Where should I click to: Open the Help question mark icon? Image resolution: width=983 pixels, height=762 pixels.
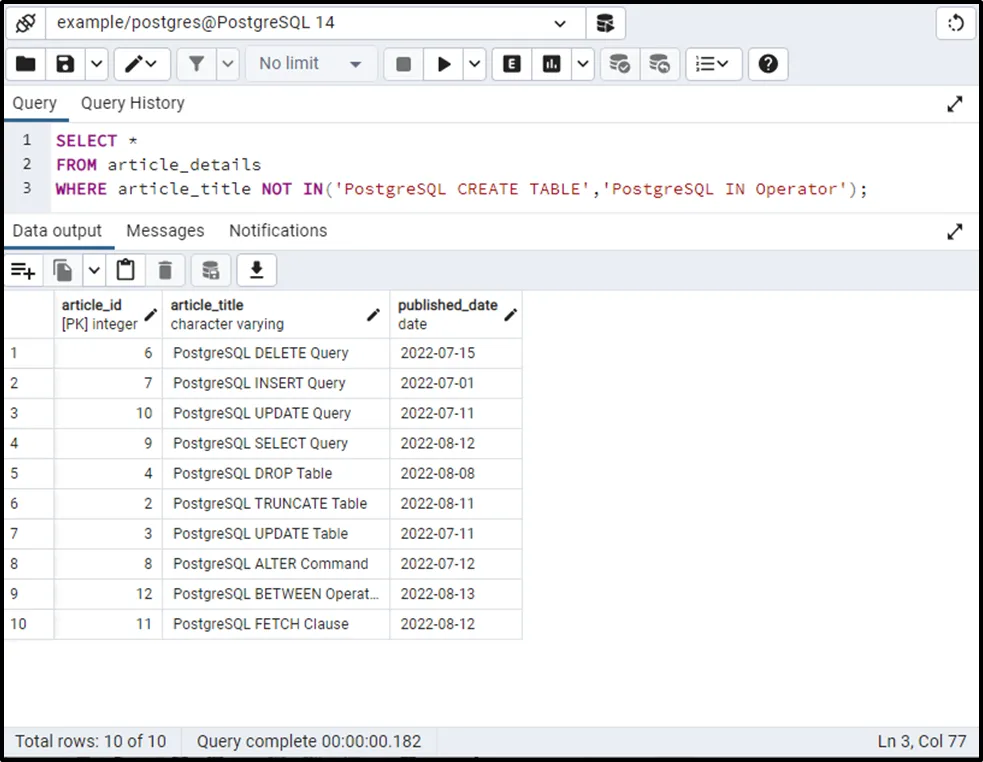coord(768,64)
